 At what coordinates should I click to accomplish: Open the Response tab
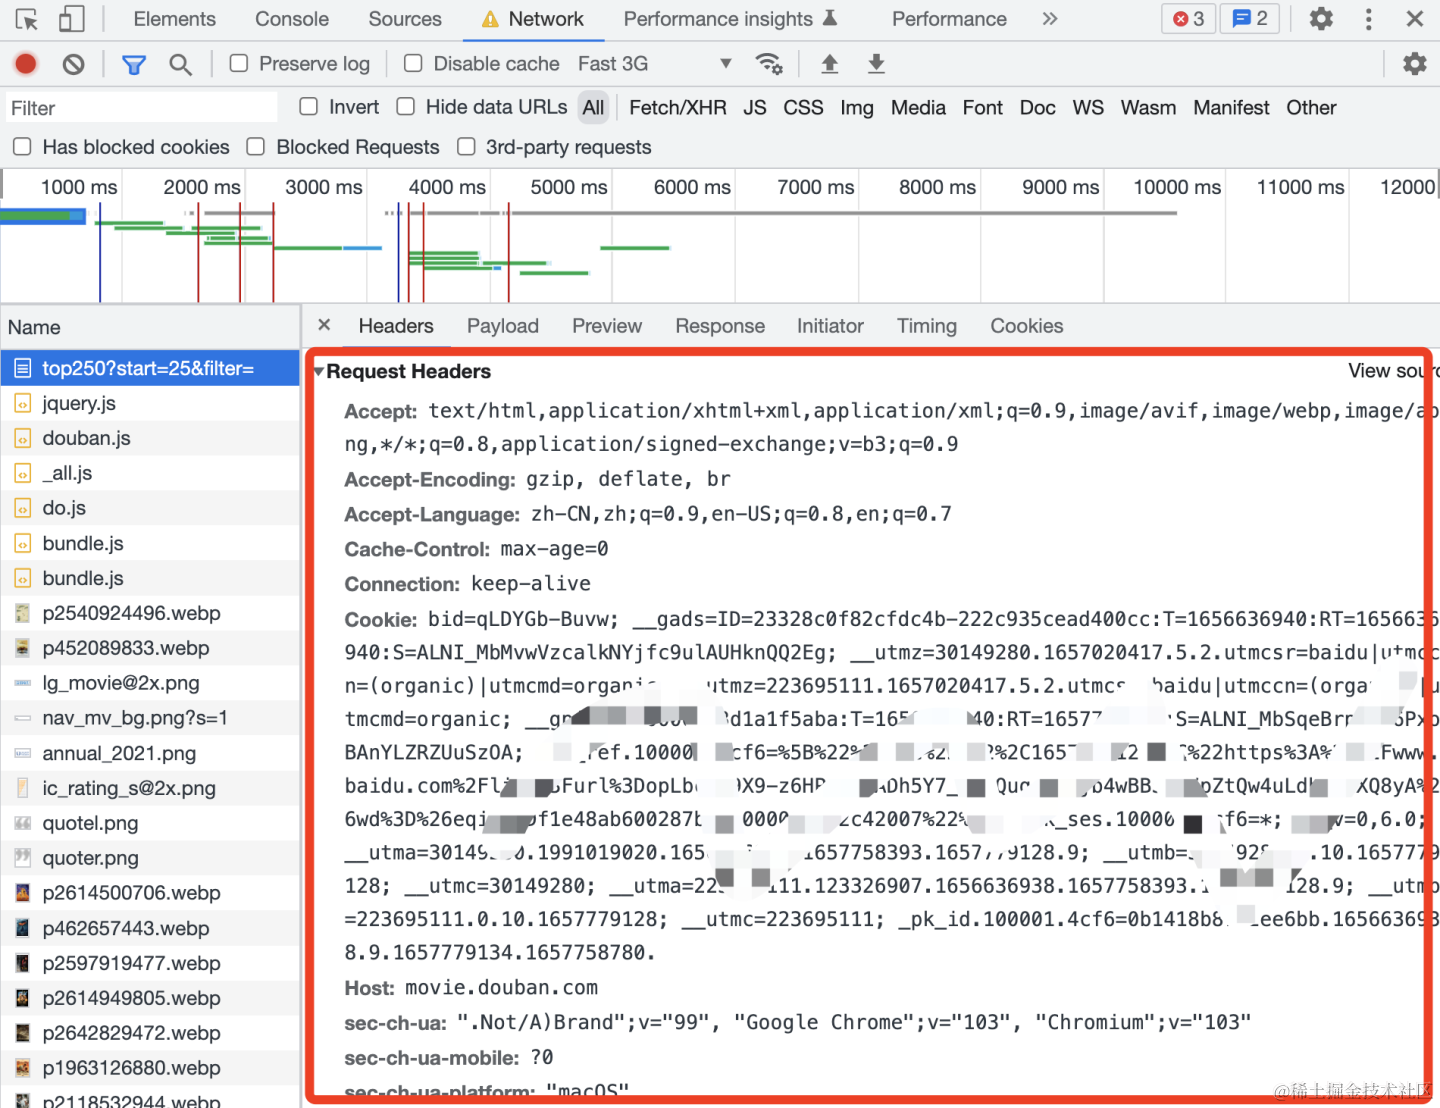[x=720, y=326]
